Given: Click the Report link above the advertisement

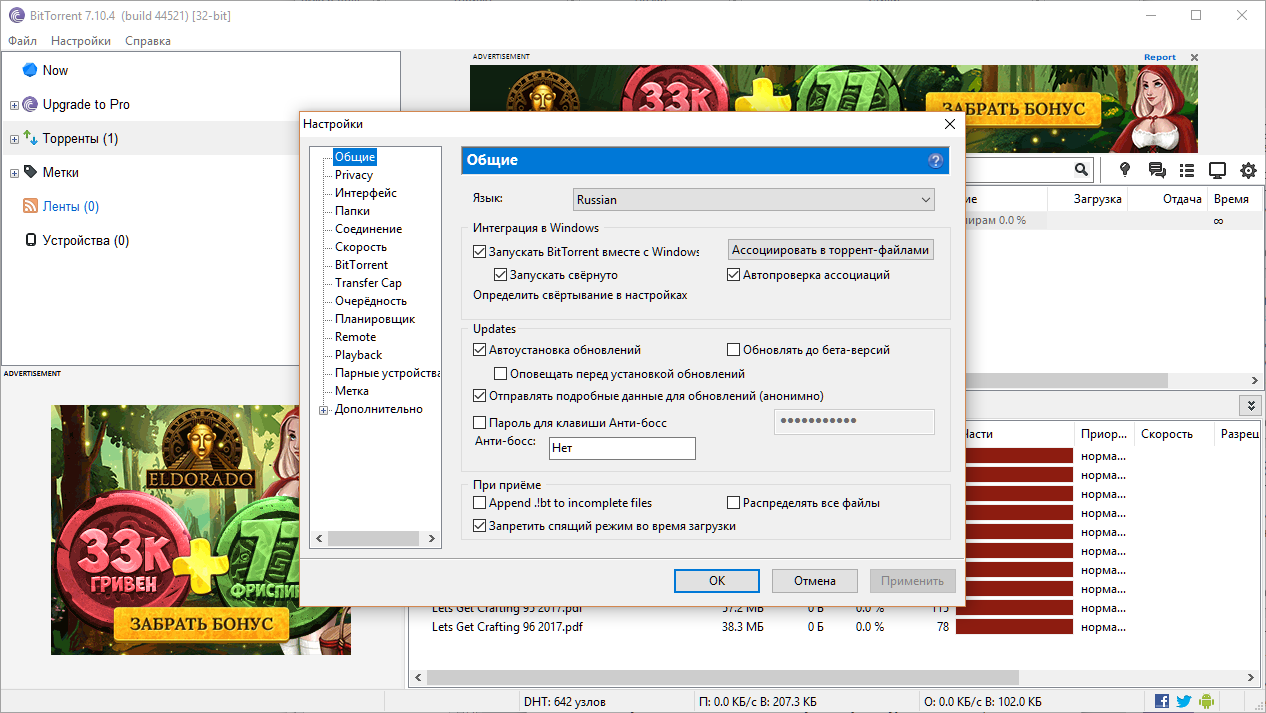Looking at the screenshot, I should (1160, 57).
